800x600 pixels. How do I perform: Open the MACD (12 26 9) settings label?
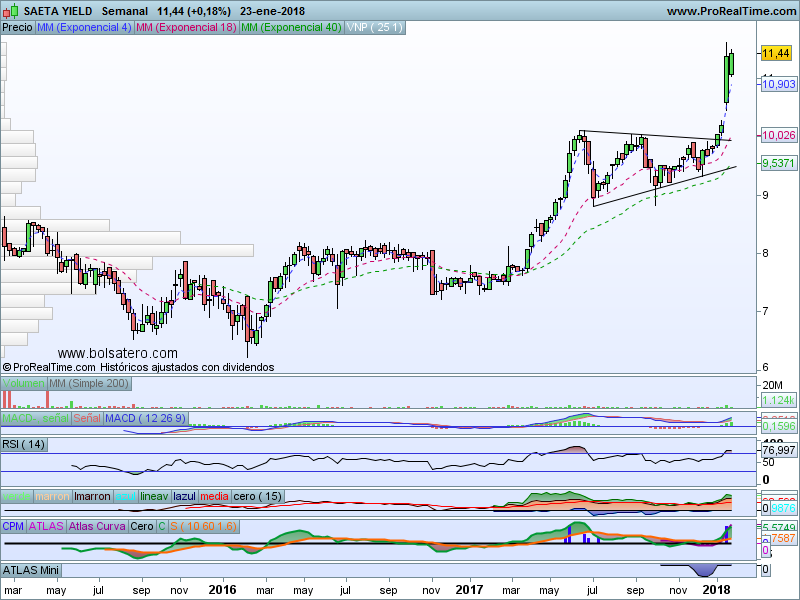[x=147, y=416]
